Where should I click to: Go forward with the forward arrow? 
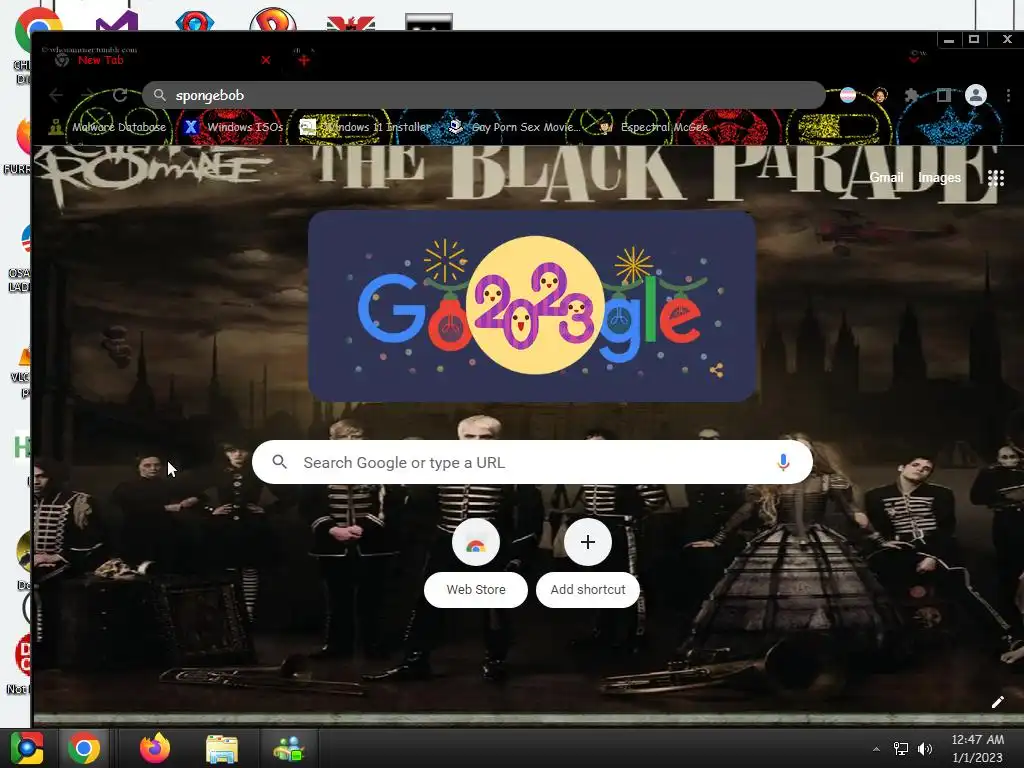pyautogui.click(x=88, y=95)
